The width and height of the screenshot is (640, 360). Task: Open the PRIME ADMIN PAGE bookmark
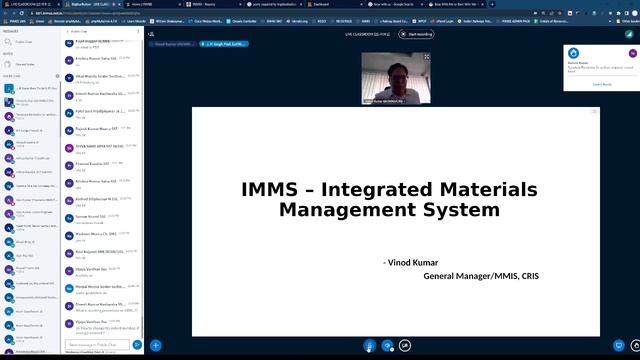513,21
